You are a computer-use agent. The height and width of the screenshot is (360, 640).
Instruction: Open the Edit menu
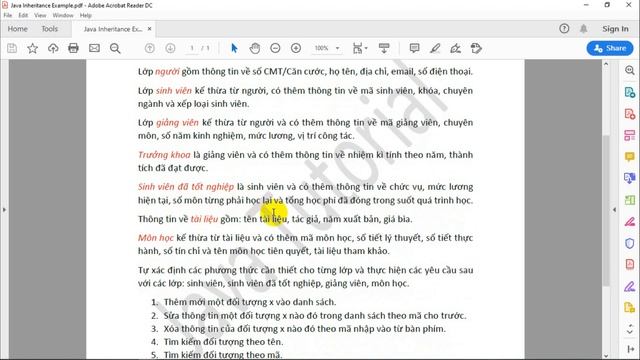click(23, 15)
